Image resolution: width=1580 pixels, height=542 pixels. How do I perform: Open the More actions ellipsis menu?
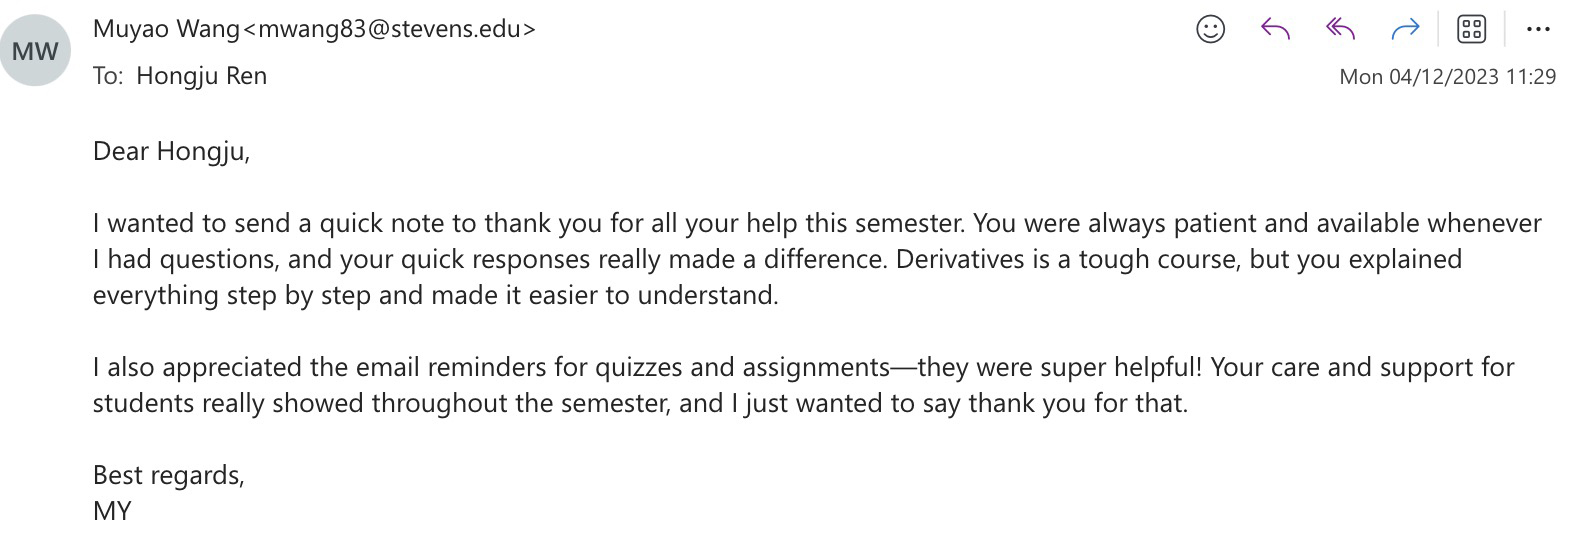pyautogui.click(x=1538, y=30)
